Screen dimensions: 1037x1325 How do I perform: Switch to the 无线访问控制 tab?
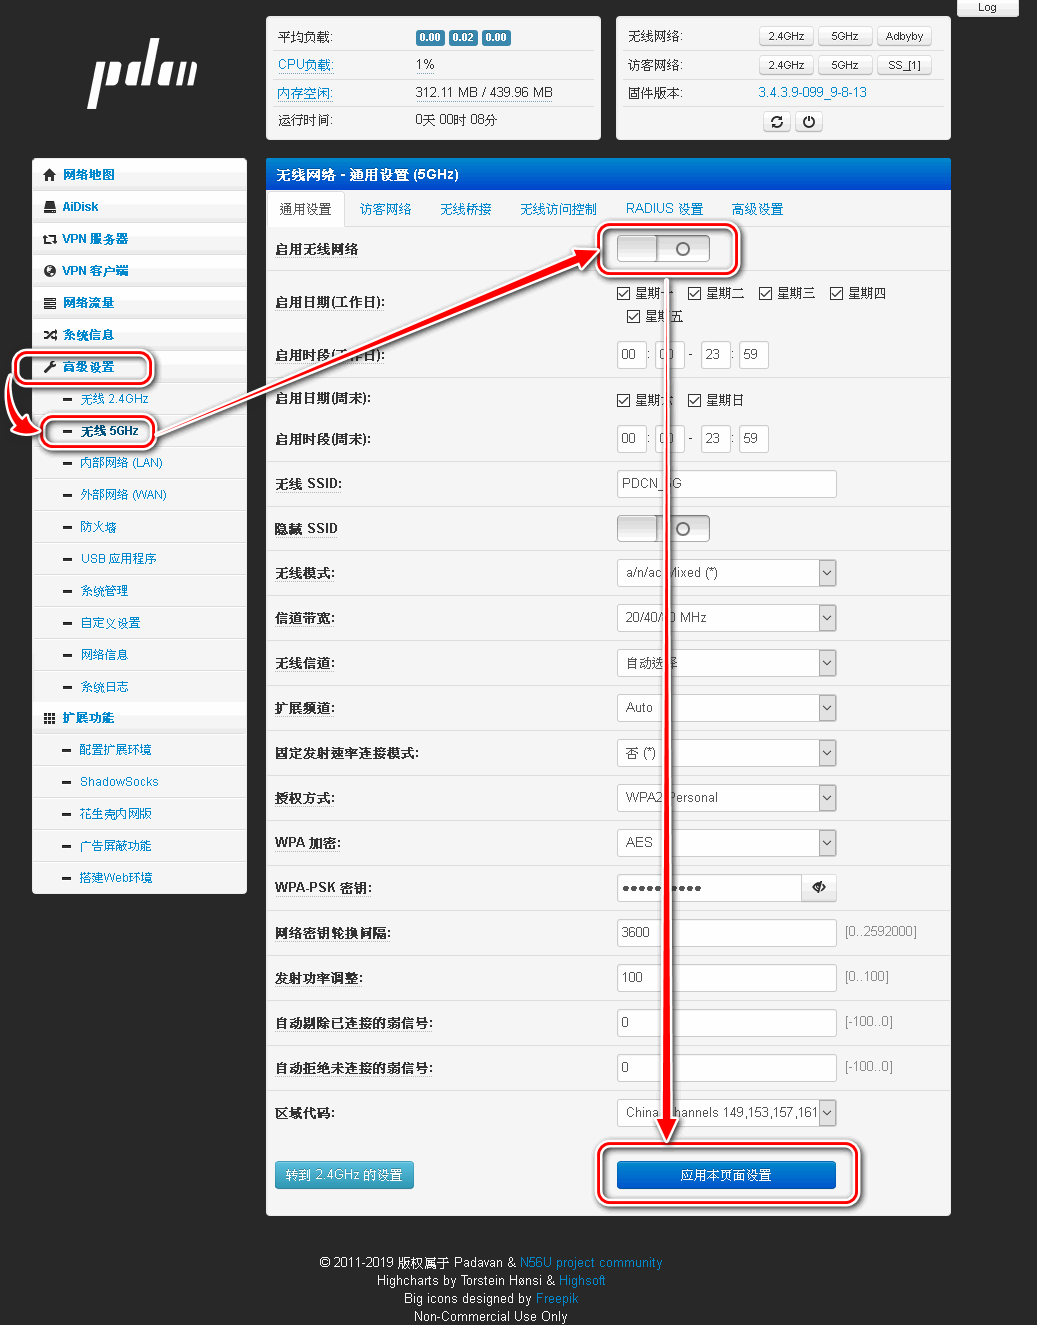(558, 209)
